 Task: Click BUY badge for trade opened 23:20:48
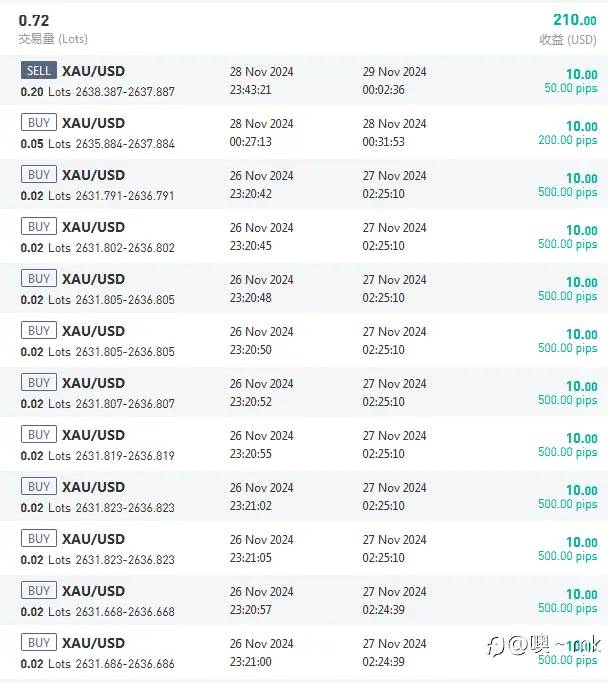click(39, 278)
